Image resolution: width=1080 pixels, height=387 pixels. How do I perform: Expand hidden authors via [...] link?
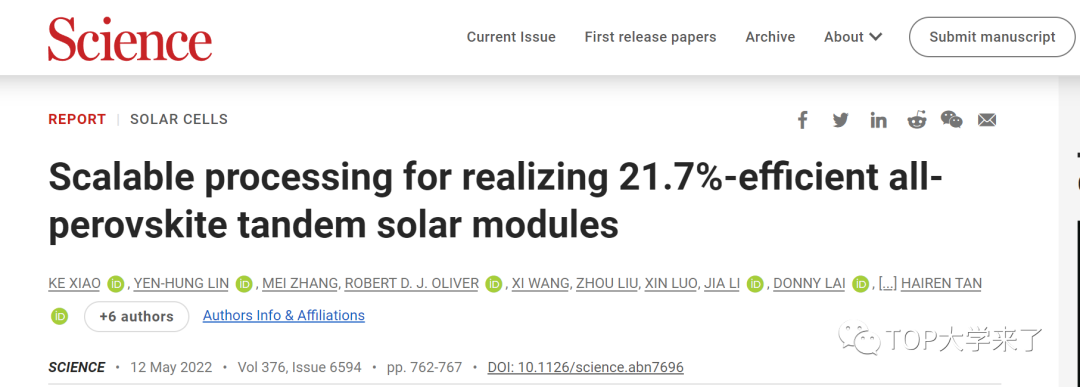888,284
